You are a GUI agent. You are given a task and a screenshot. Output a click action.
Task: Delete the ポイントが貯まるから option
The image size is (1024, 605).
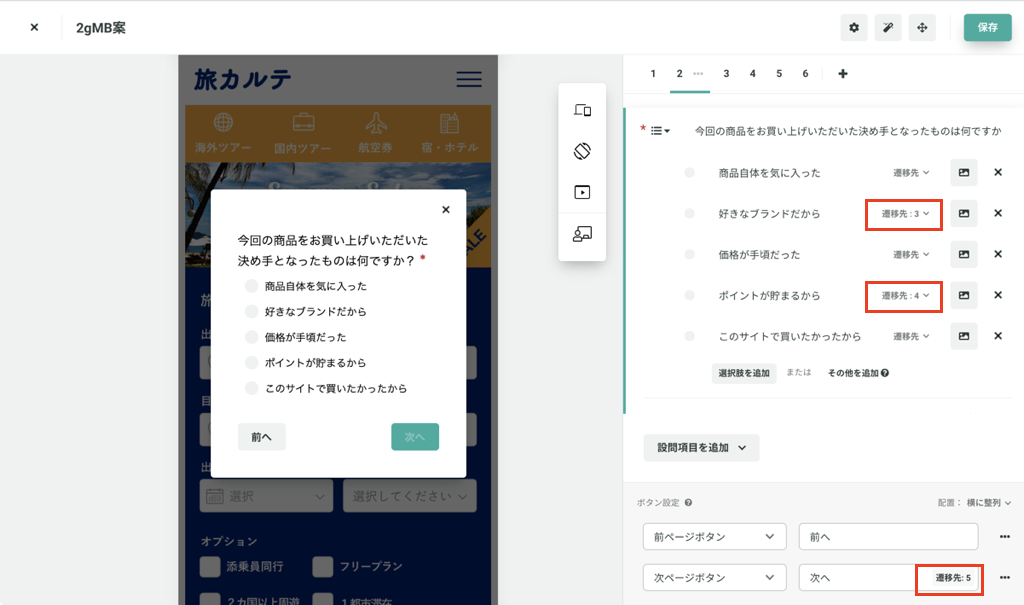pyautogui.click(x=997, y=295)
